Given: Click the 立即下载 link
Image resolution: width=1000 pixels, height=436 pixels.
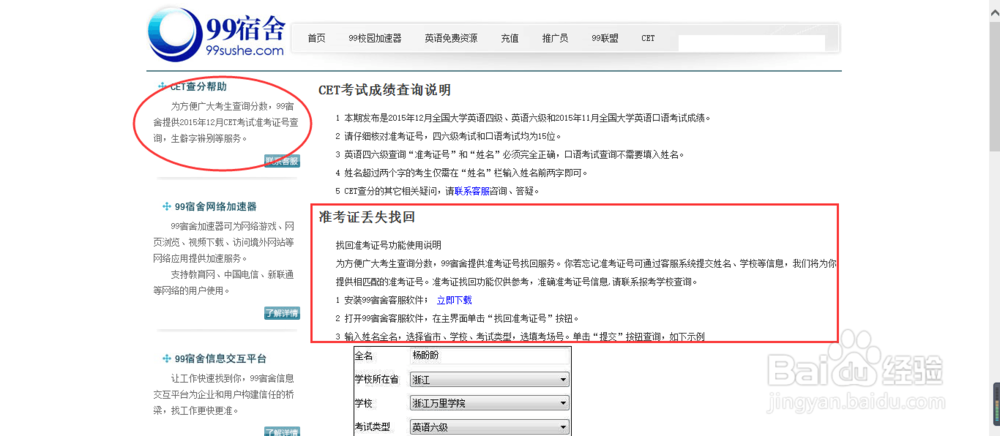Looking at the screenshot, I should tap(454, 300).
